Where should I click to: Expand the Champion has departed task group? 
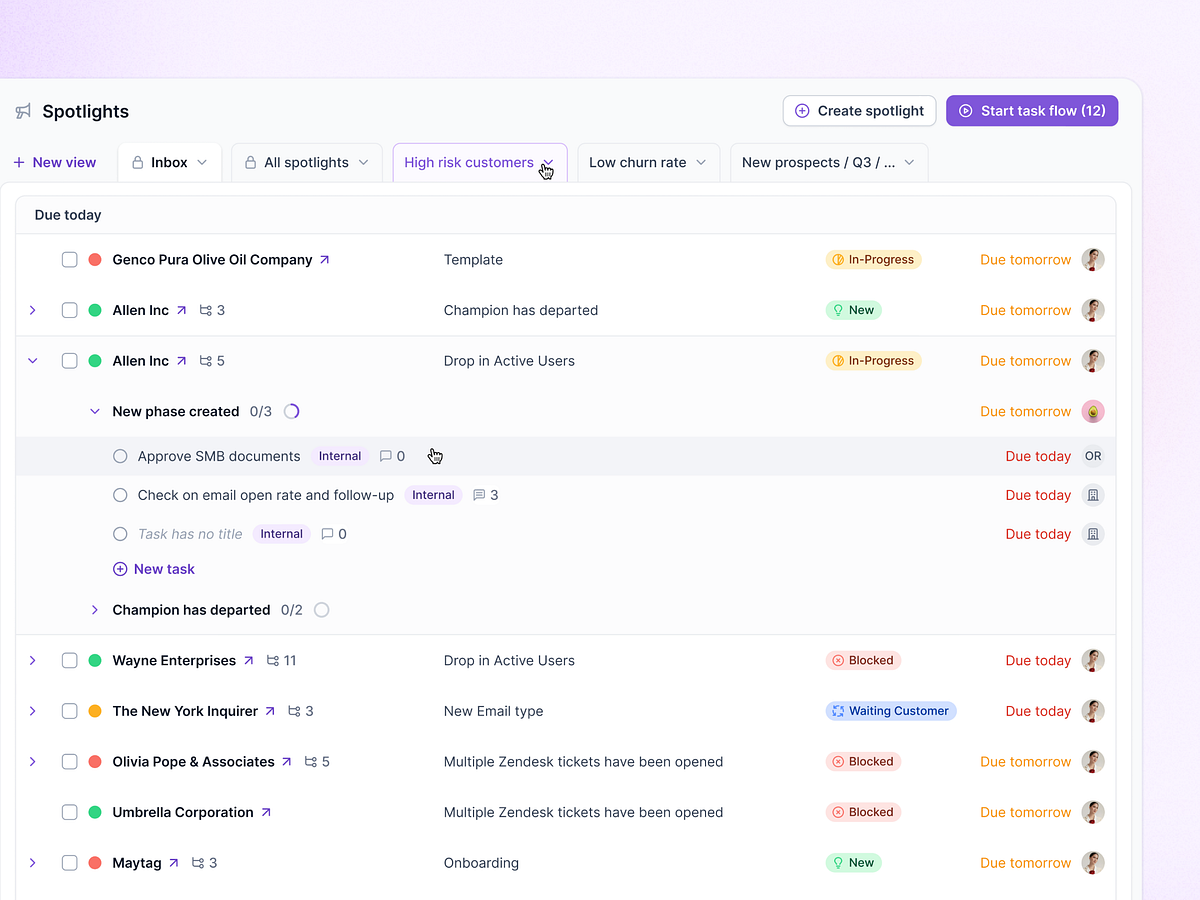94,609
